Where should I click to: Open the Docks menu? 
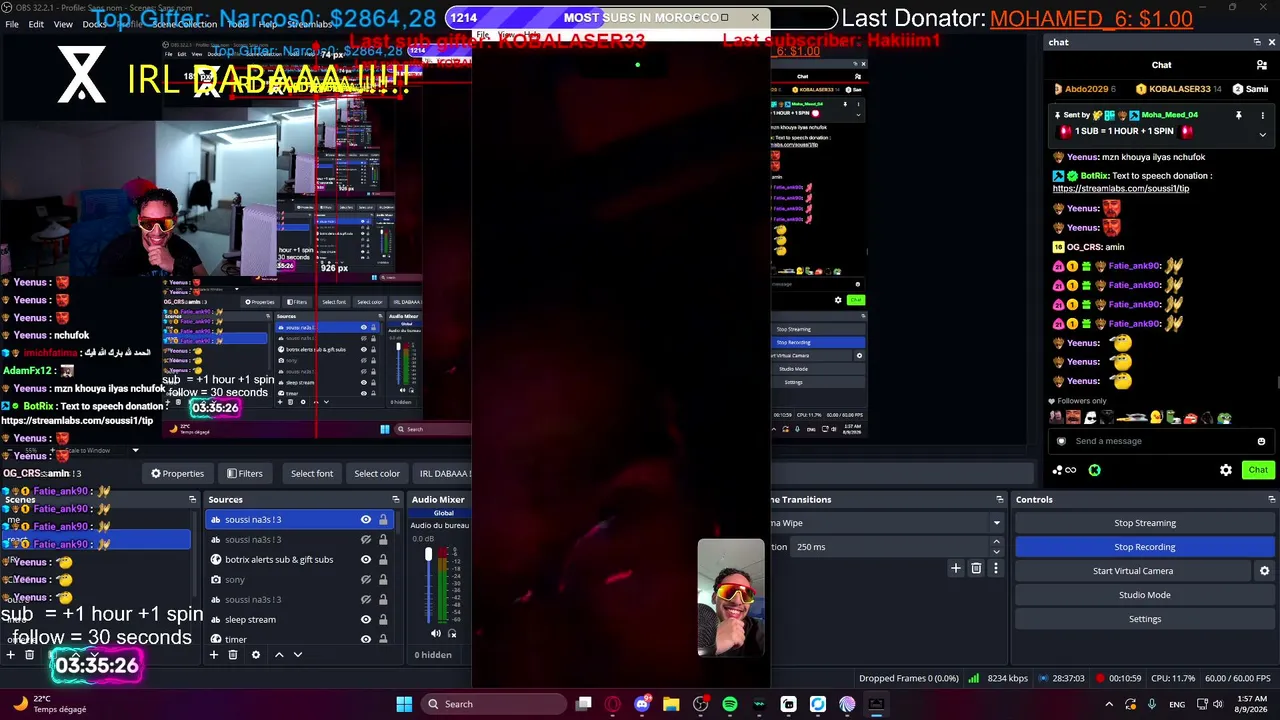pos(94,24)
